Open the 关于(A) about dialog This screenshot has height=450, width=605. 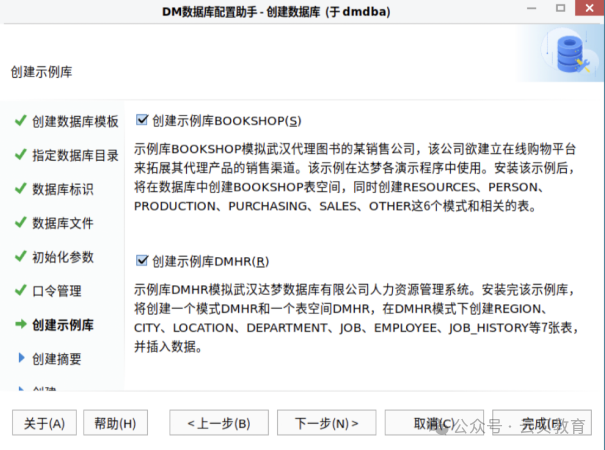[44, 423]
